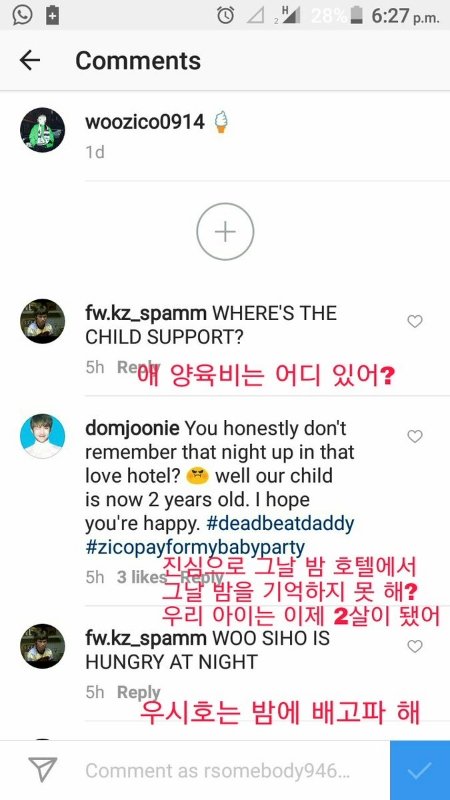Image resolution: width=450 pixels, height=800 pixels.
Task: Open the #zicopayformybabyparty hashtag
Action: [x=195, y=548]
